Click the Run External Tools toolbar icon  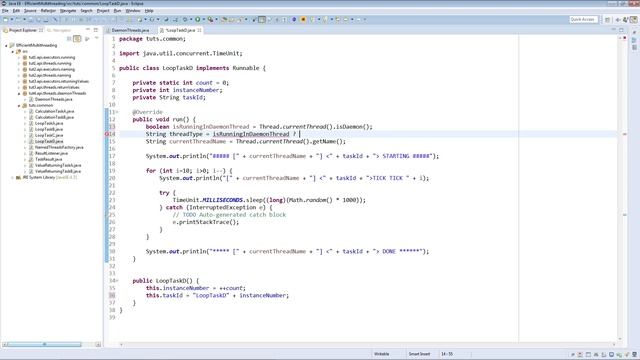[x=210, y=19]
